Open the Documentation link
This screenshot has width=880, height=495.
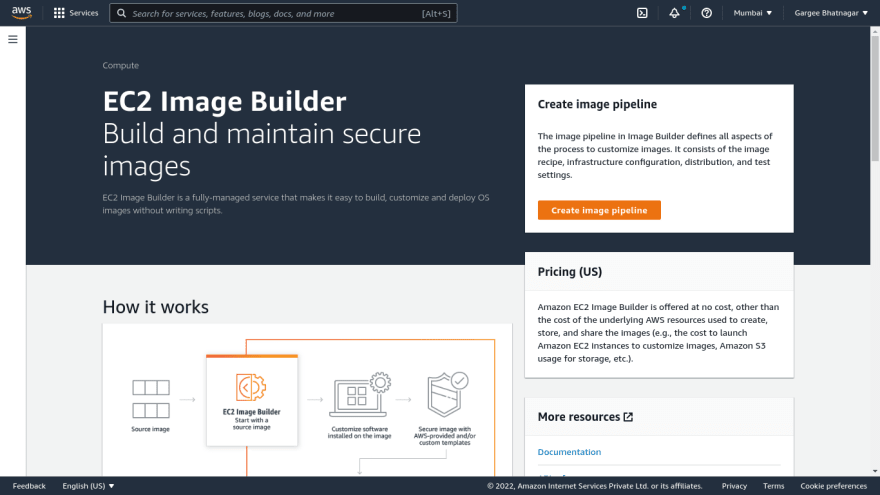click(569, 452)
